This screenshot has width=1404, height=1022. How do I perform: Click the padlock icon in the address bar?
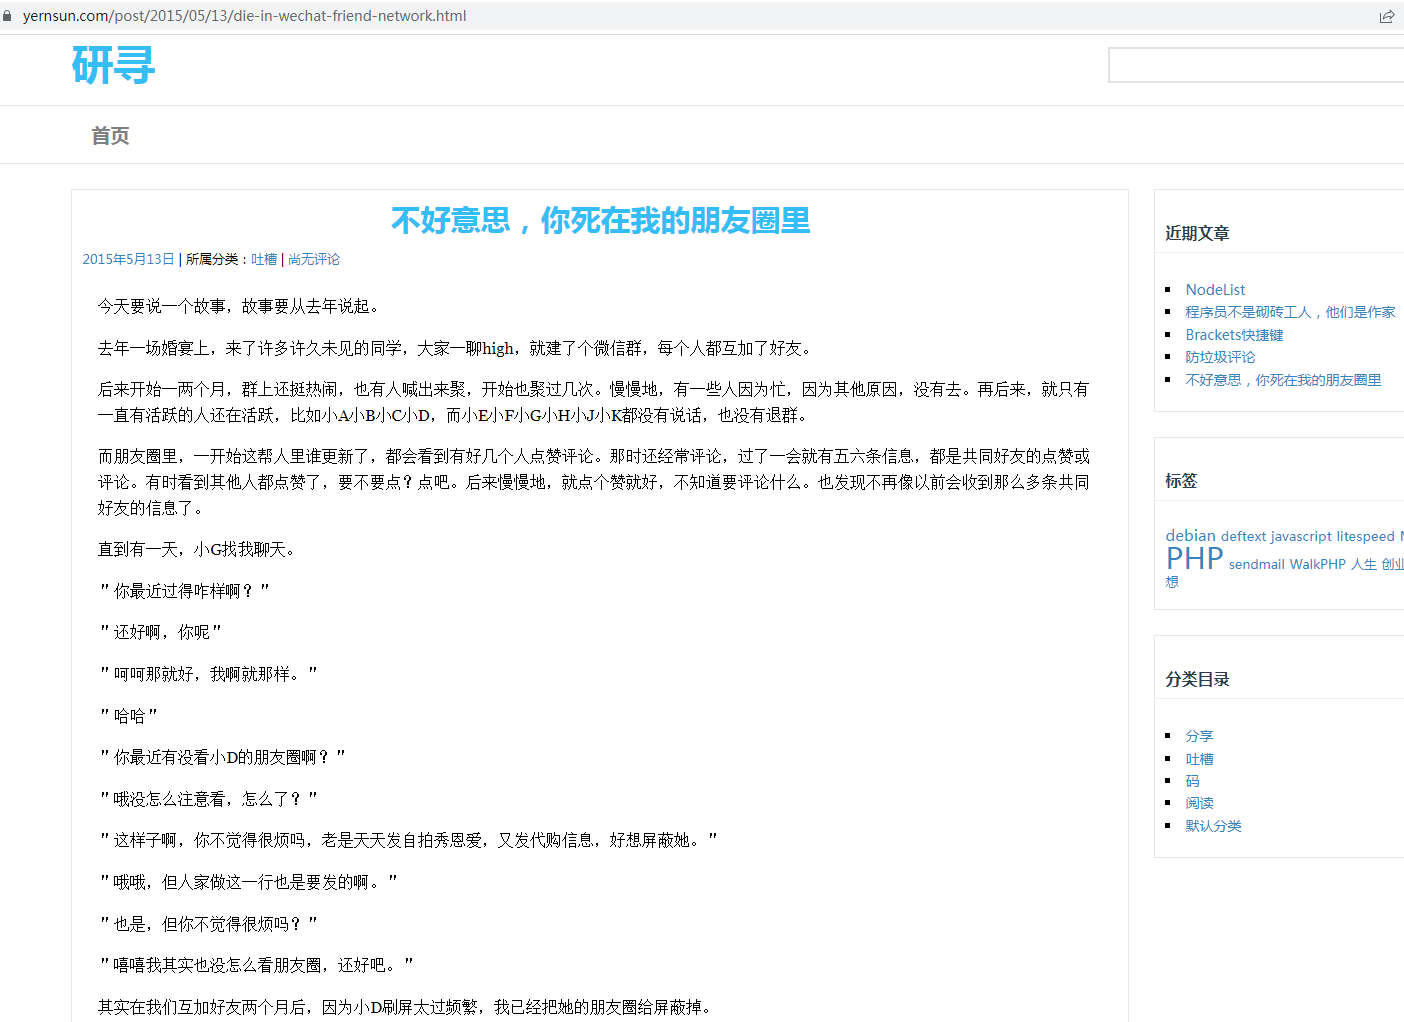(11, 16)
